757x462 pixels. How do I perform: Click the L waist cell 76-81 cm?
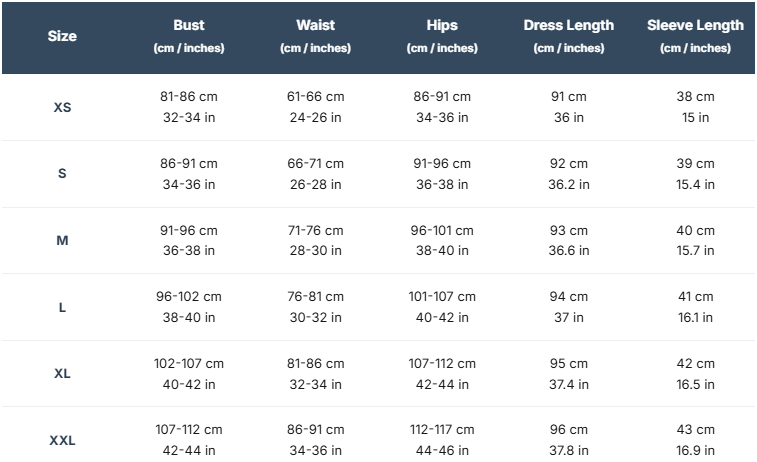click(315, 297)
